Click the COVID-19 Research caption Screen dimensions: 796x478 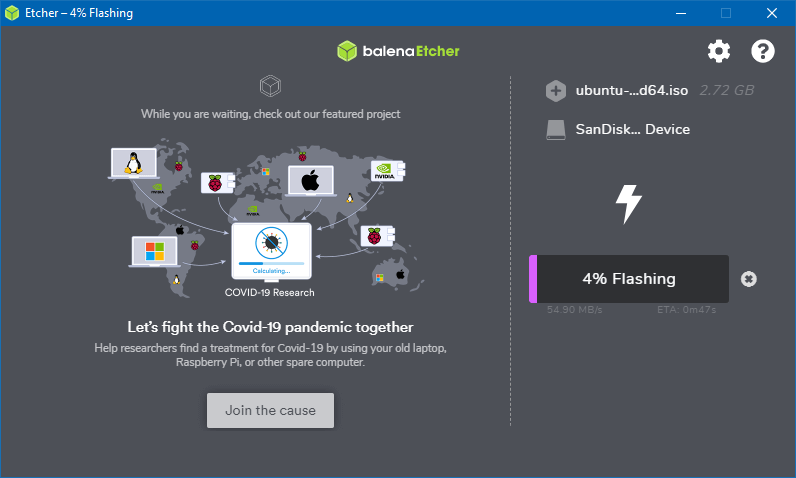pos(270,293)
